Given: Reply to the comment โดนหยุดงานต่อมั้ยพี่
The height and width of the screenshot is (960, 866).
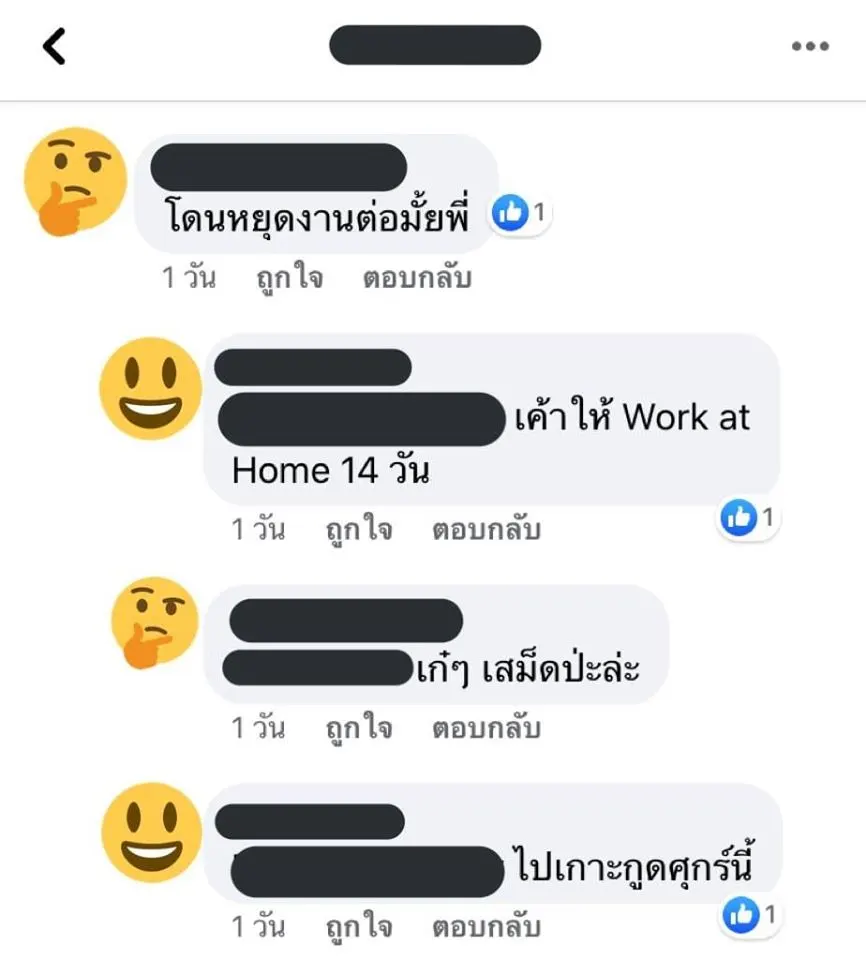Looking at the screenshot, I should tap(417, 279).
